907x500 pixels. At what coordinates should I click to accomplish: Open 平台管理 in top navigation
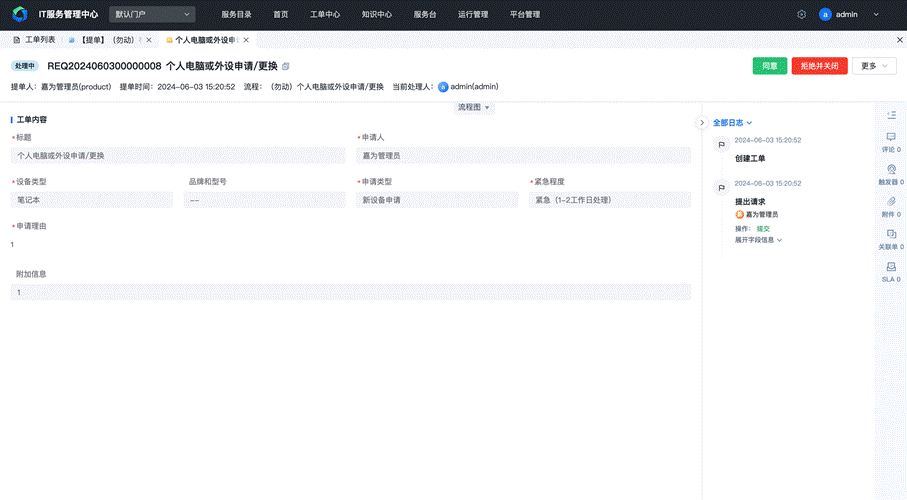tap(525, 14)
